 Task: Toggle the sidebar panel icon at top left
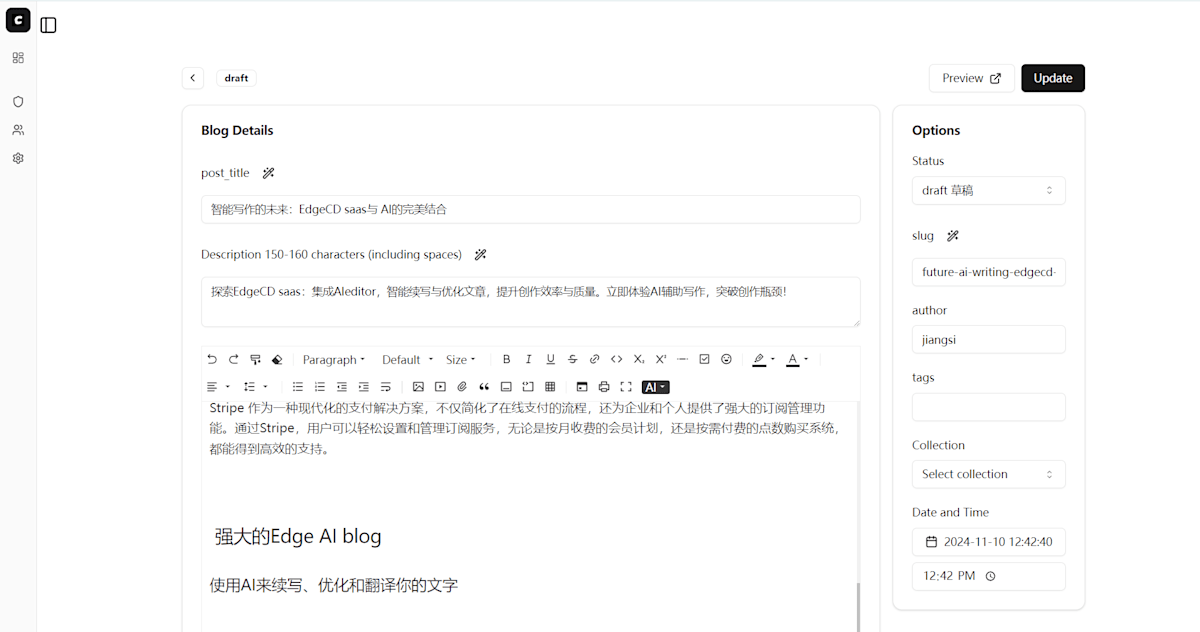pyautogui.click(x=48, y=24)
